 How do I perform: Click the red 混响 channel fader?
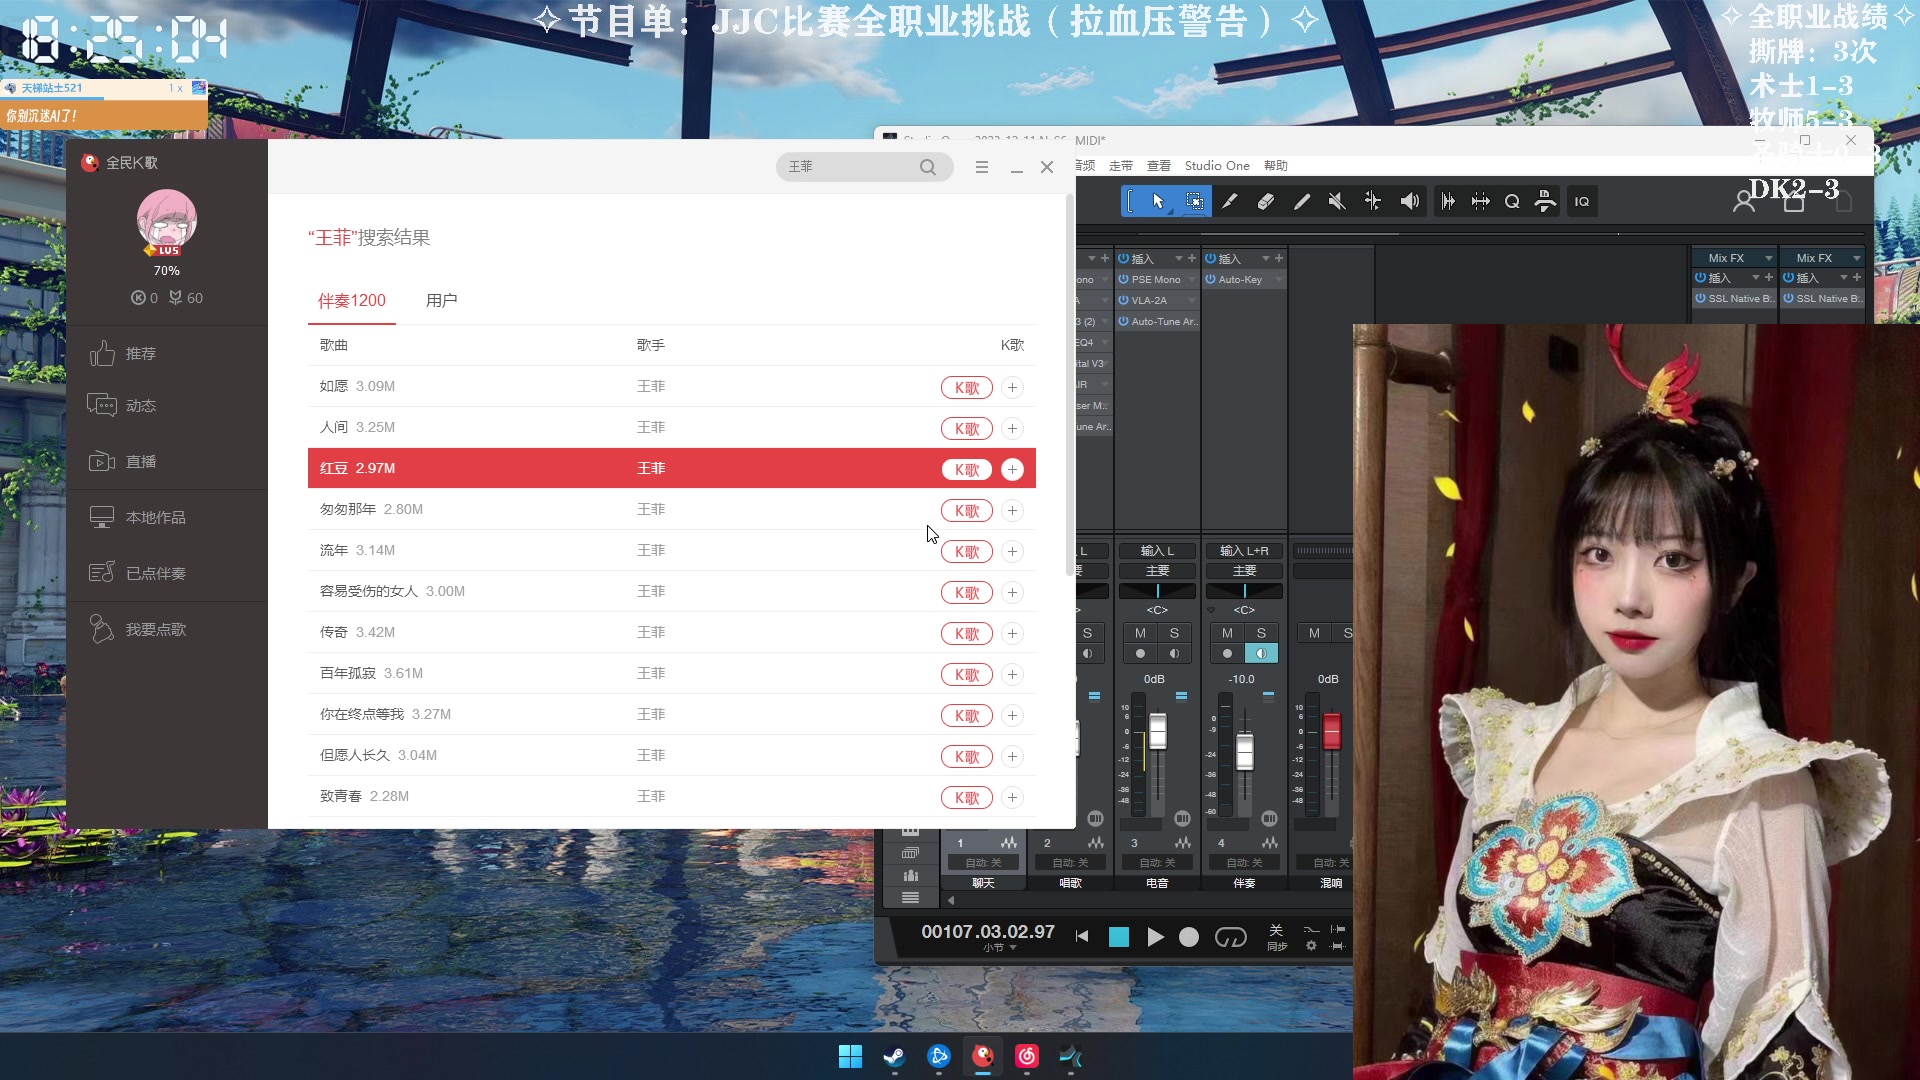click(x=1332, y=730)
